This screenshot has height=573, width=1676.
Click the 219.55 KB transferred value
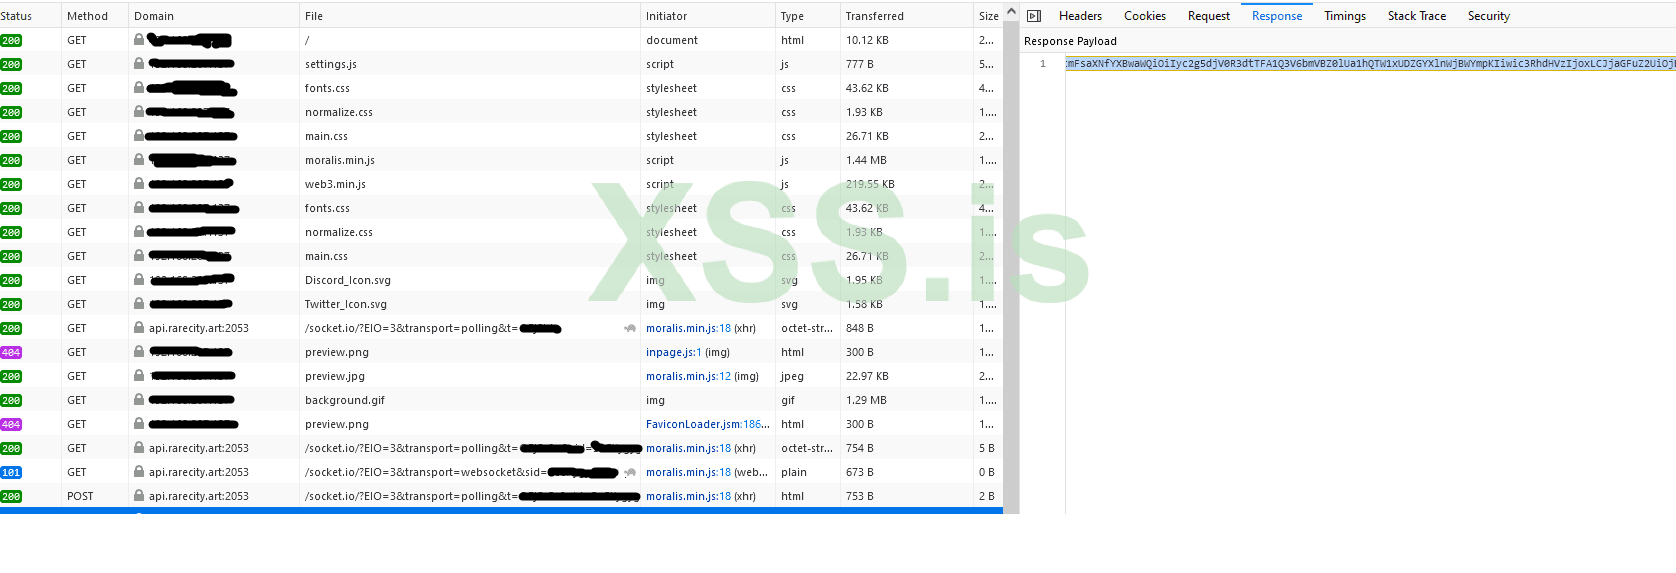[870, 184]
